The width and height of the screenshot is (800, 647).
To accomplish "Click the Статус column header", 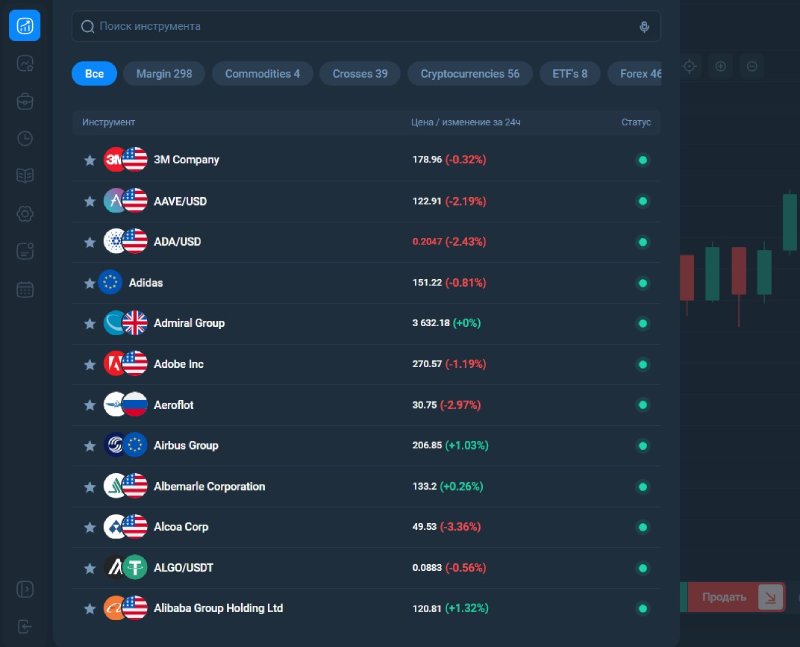I will tap(636, 122).
